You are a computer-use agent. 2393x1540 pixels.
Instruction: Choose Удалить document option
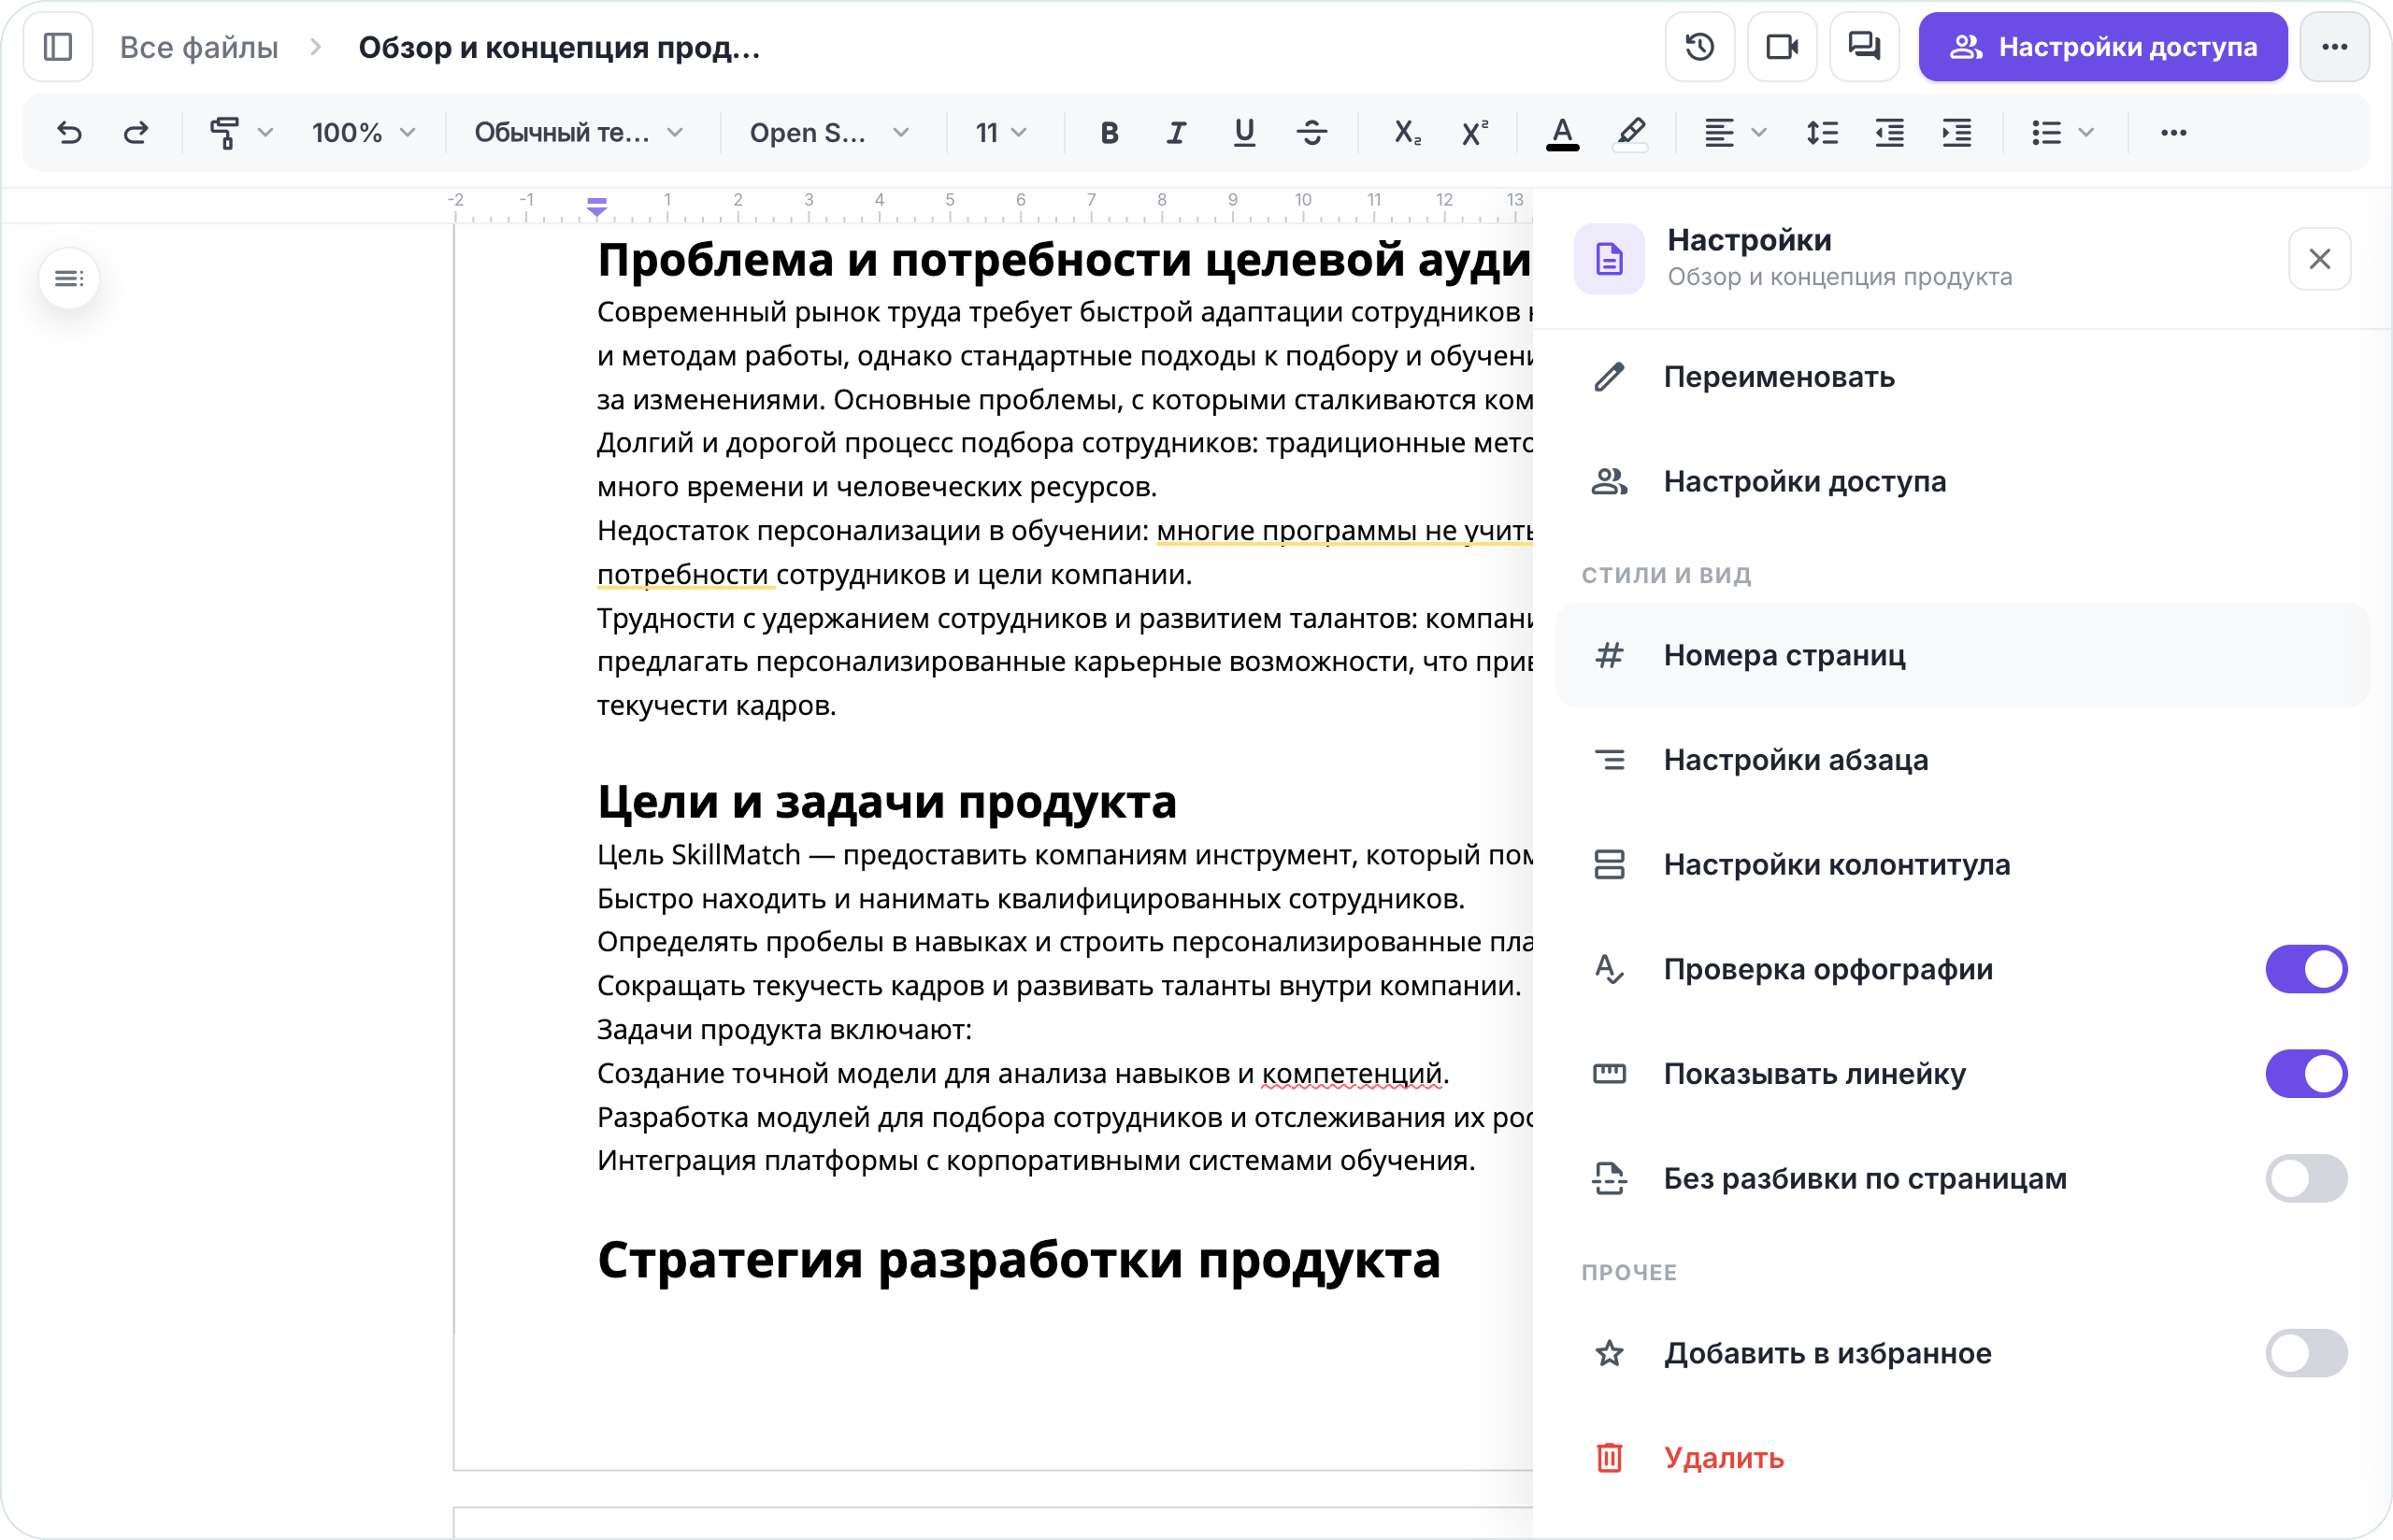(1962, 1457)
